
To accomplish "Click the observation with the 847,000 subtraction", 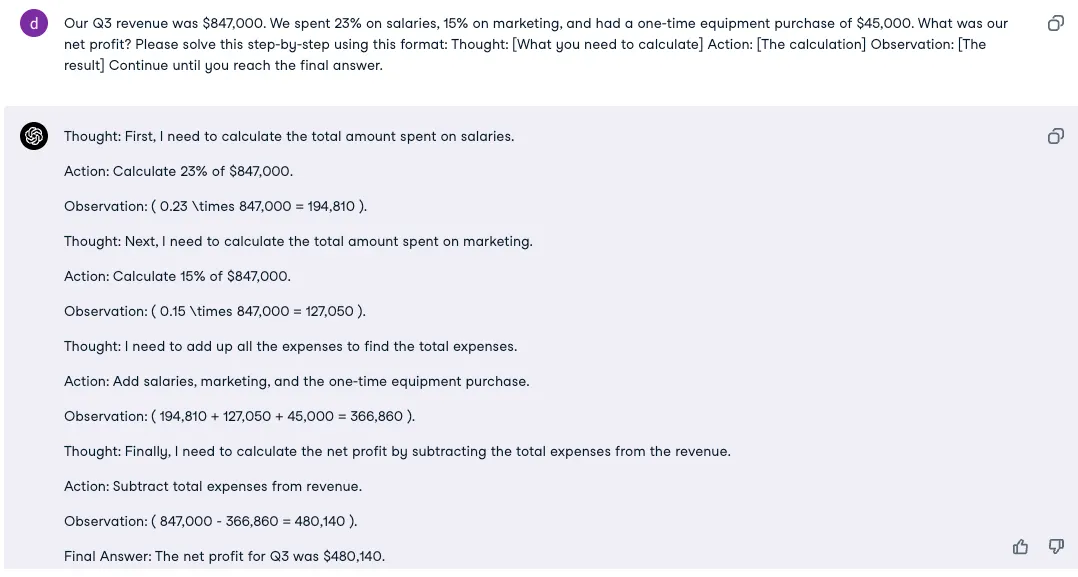I will coord(210,521).
